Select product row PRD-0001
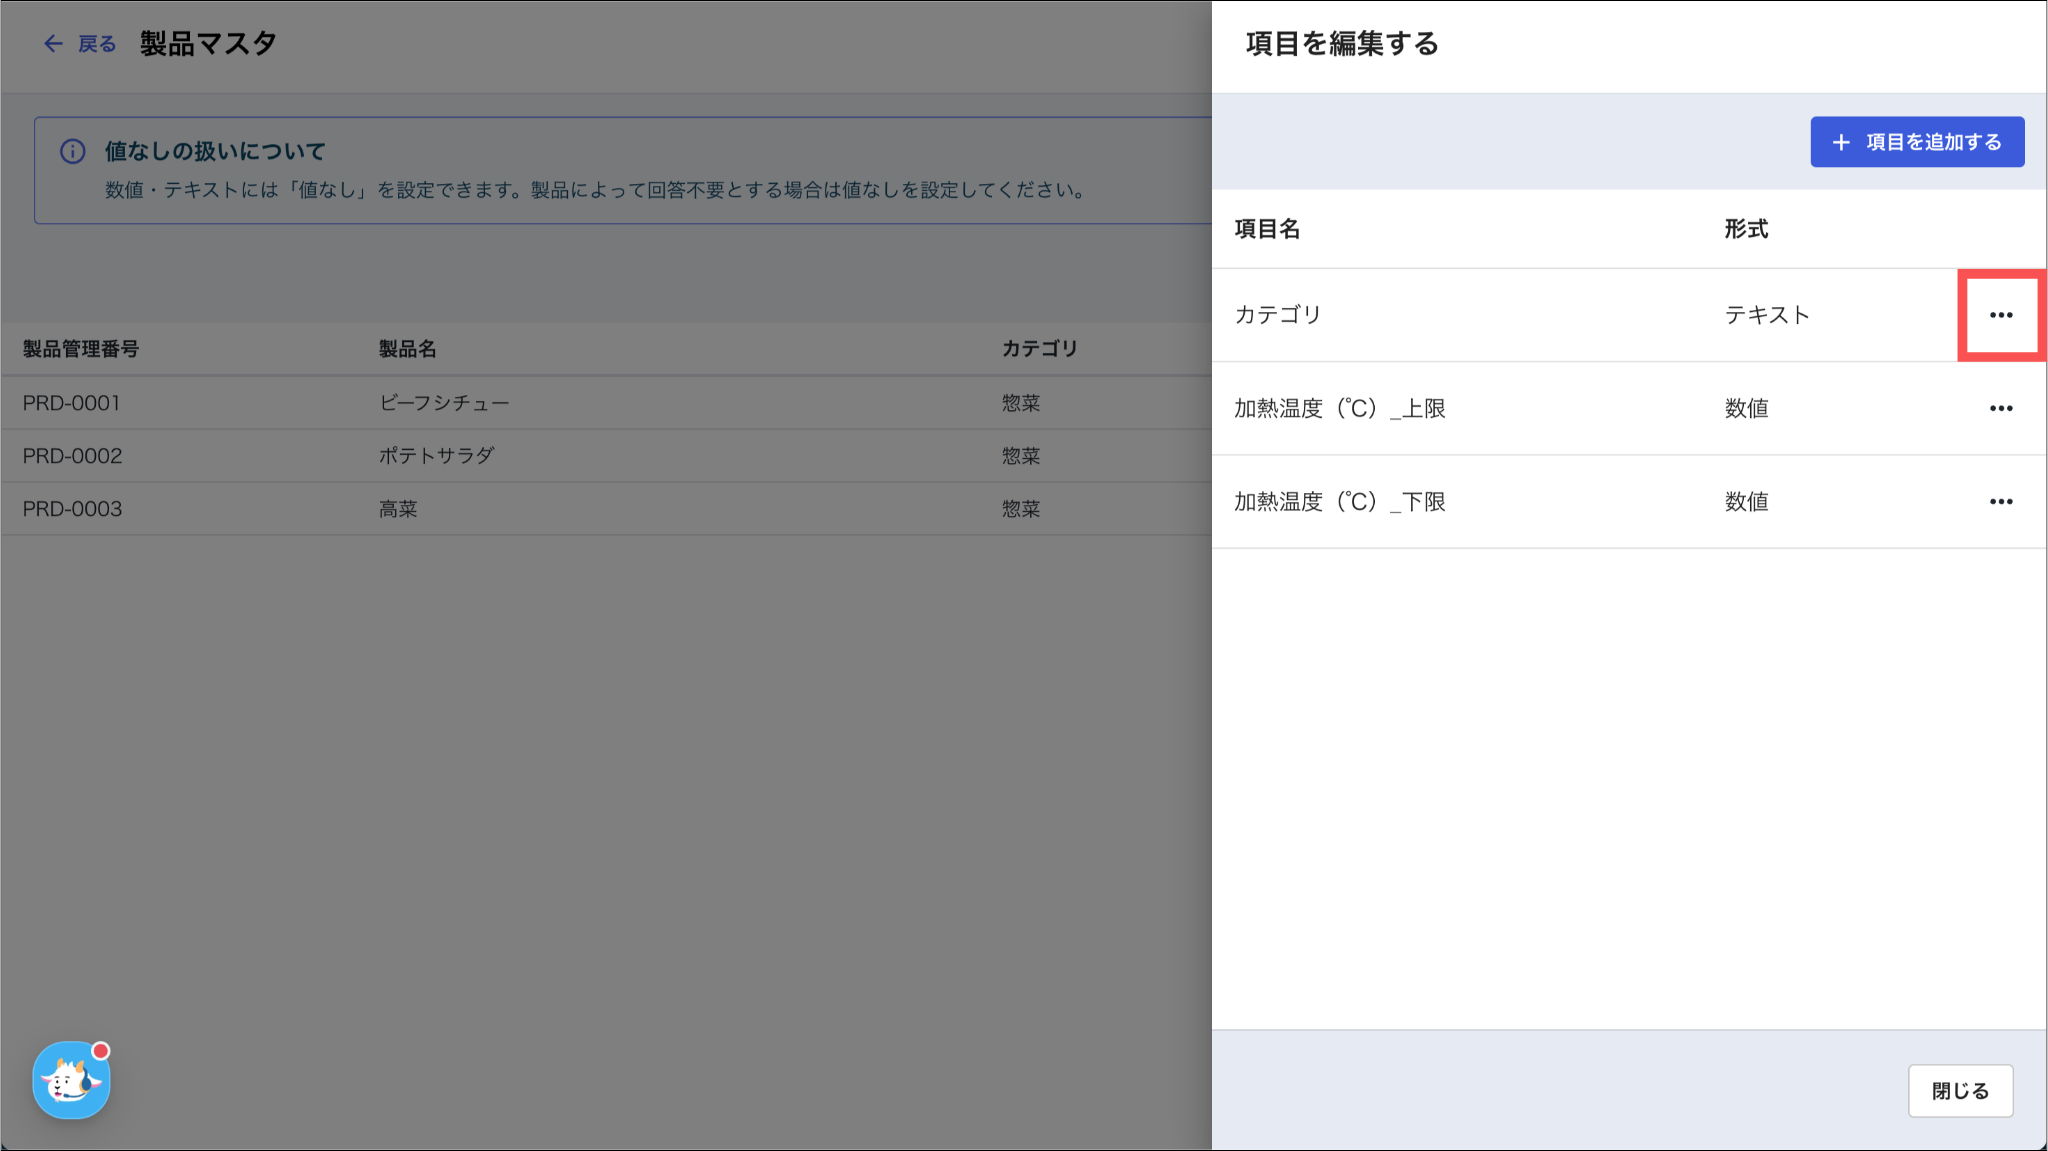Screen dimensions: 2048x1151 coord(606,403)
